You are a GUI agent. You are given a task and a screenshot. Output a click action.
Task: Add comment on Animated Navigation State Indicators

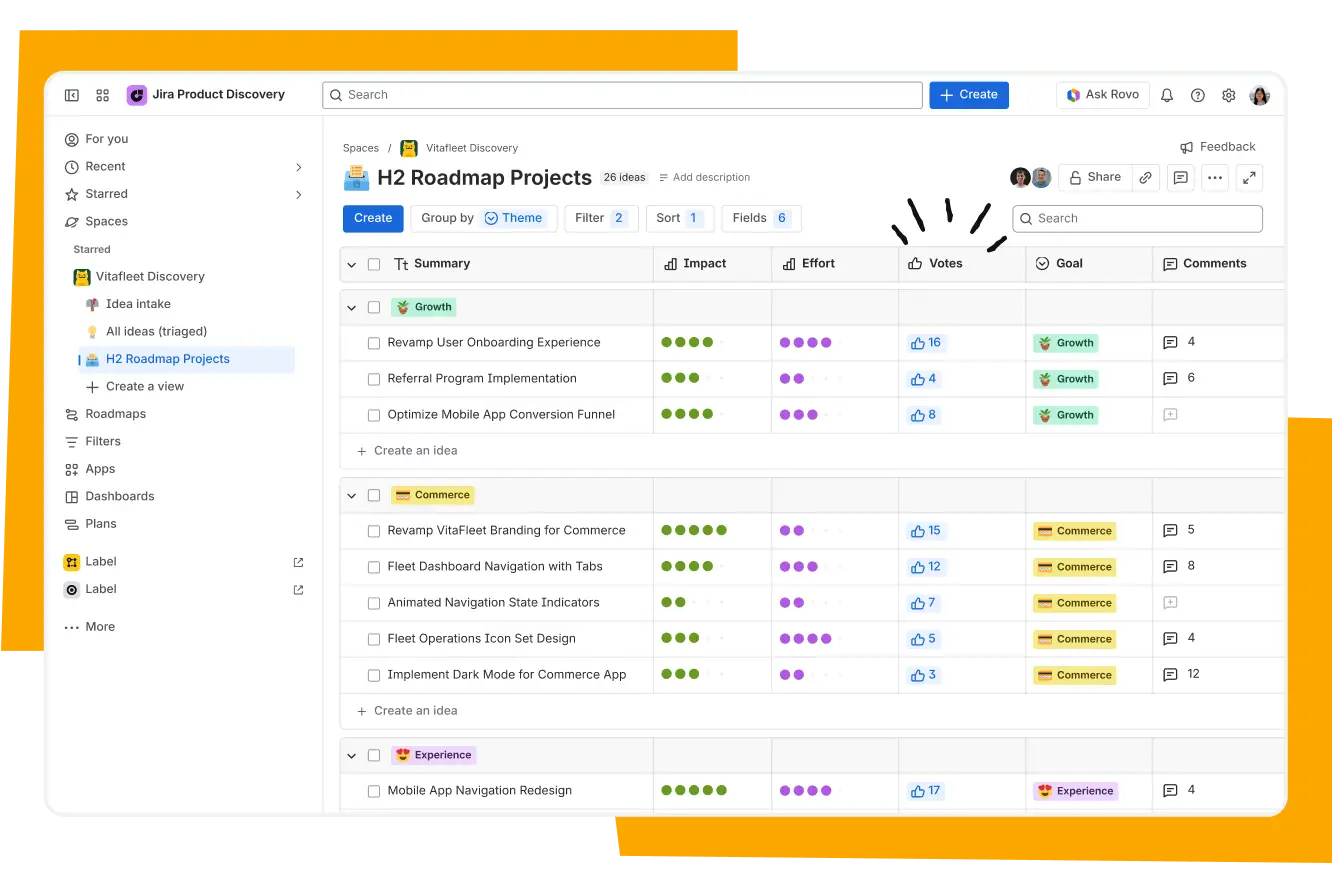[x=1170, y=603]
